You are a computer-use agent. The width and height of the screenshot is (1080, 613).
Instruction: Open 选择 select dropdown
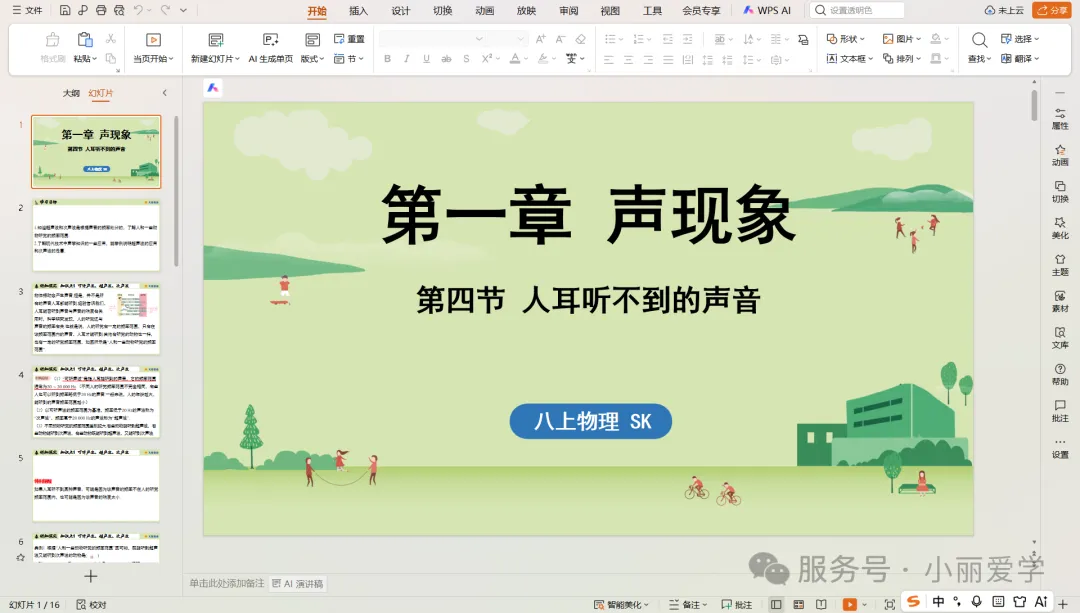click(x=1020, y=39)
